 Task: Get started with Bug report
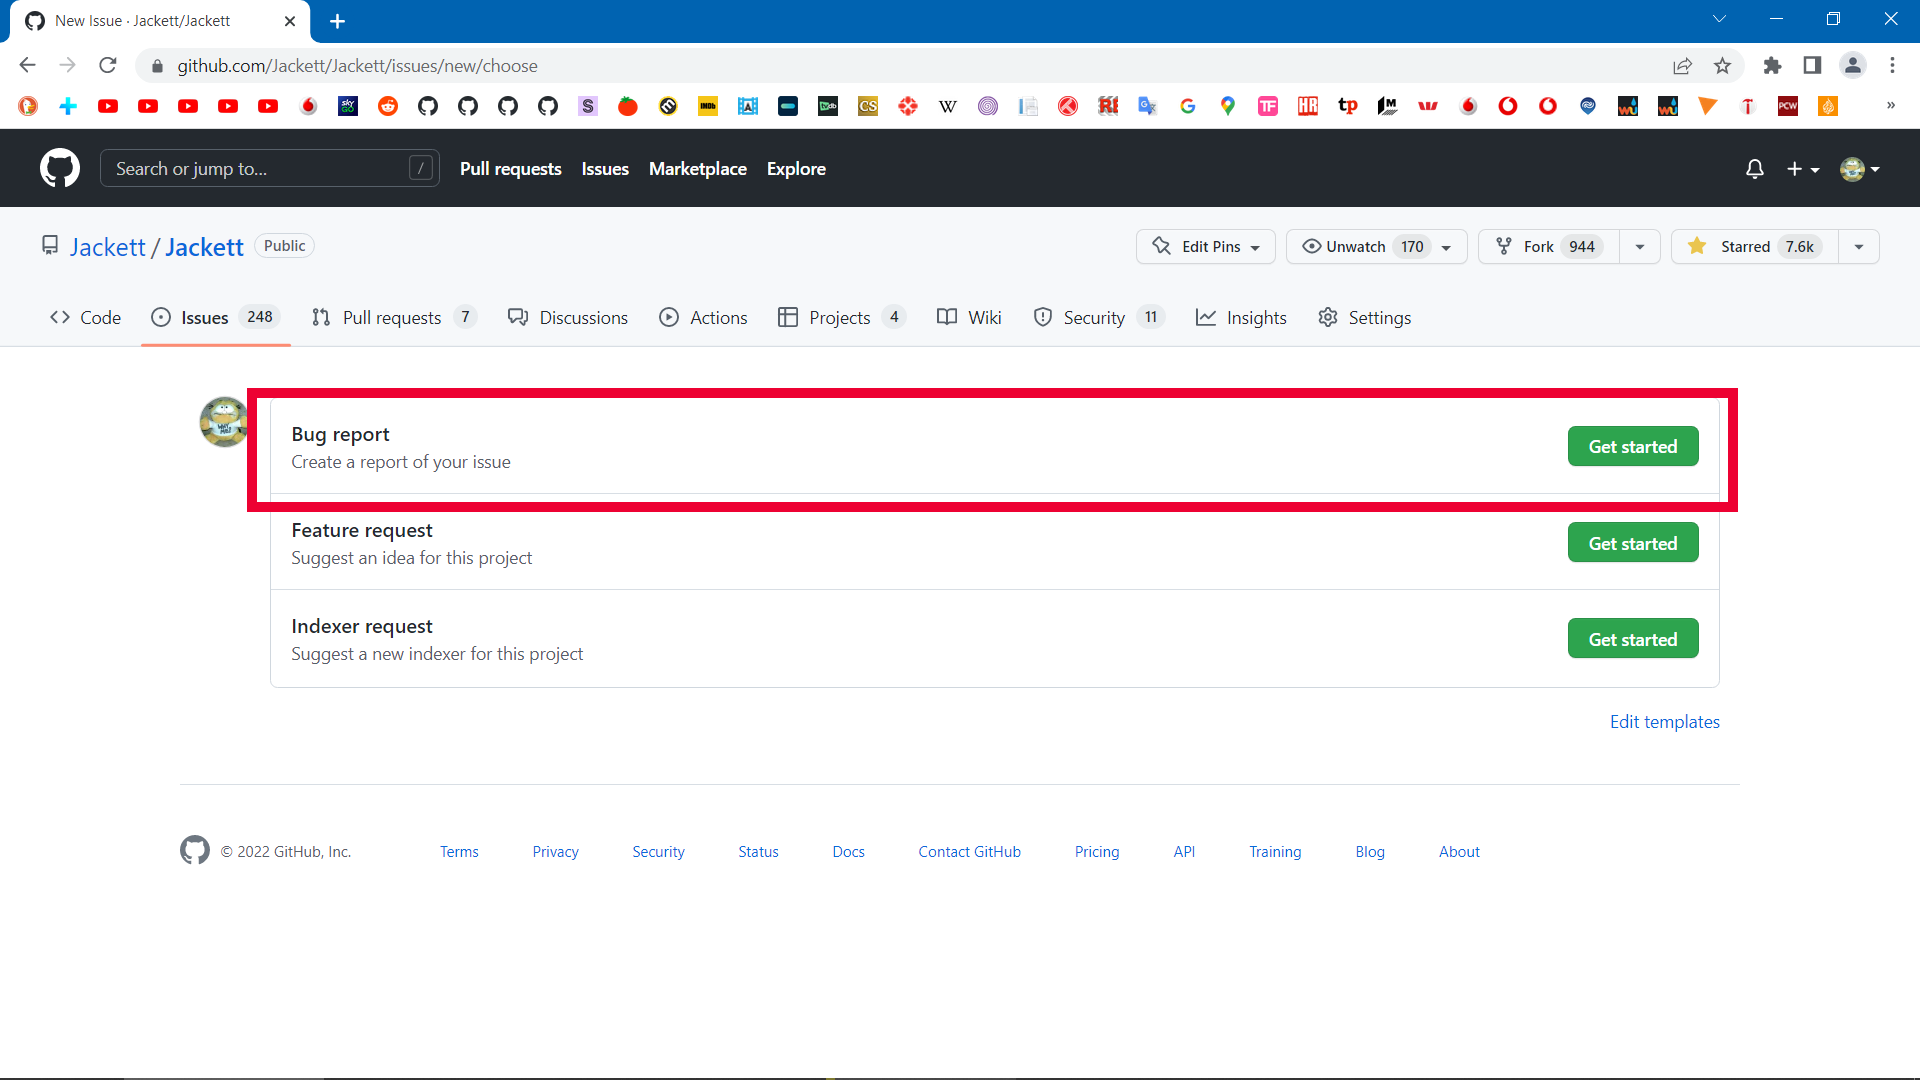coord(1632,447)
